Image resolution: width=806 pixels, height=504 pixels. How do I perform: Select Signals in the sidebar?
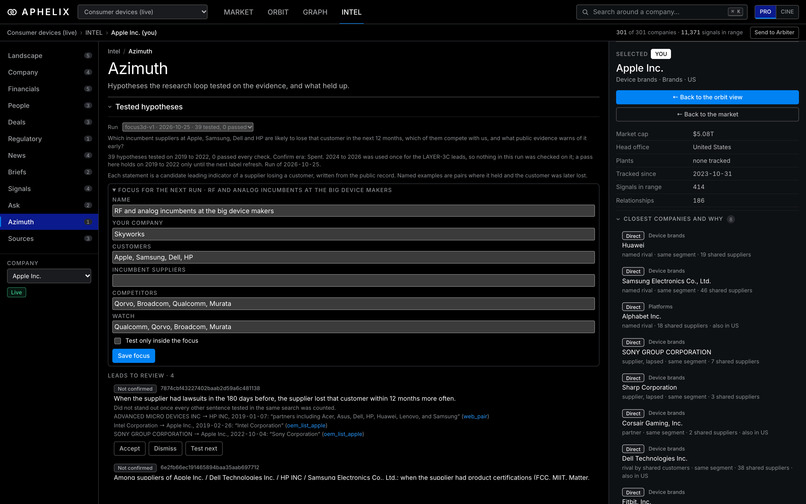coord(49,189)
